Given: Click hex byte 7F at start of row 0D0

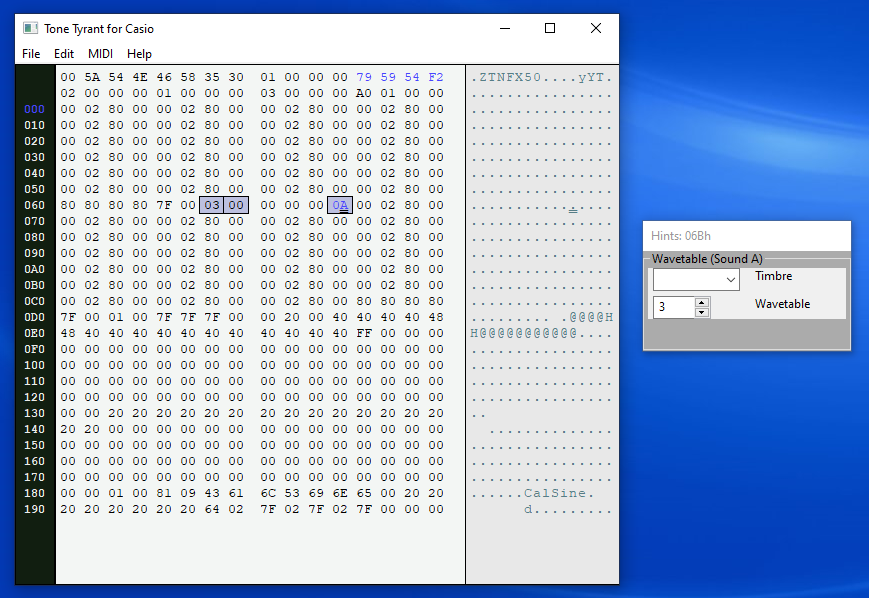Looking at the screenshot, I should coord(68,317).
